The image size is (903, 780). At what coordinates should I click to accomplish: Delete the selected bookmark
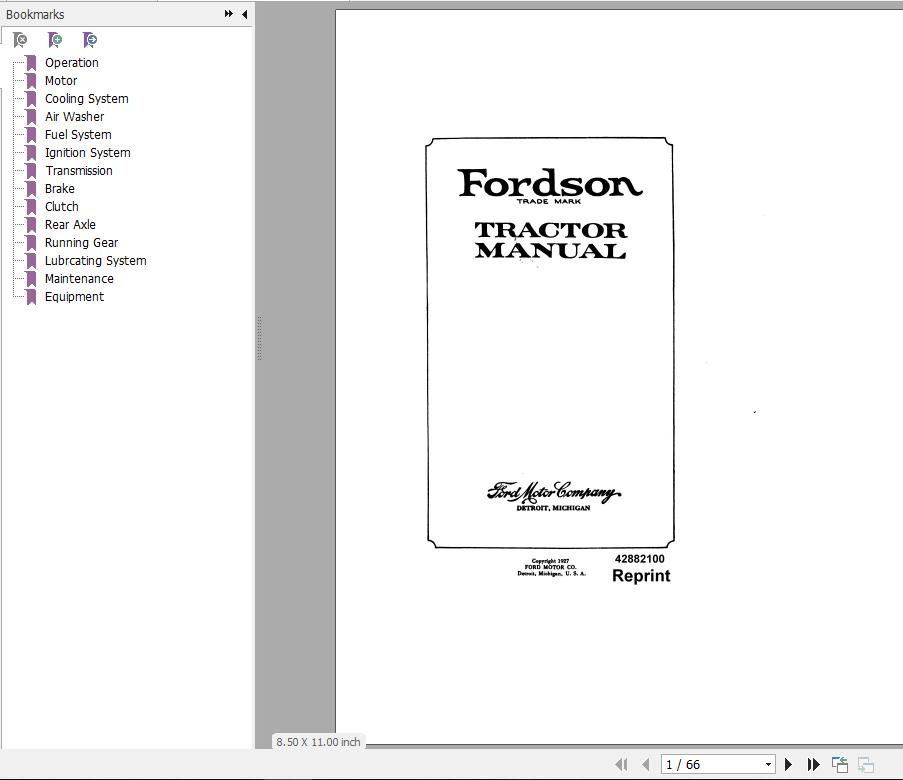click(20, 40)
